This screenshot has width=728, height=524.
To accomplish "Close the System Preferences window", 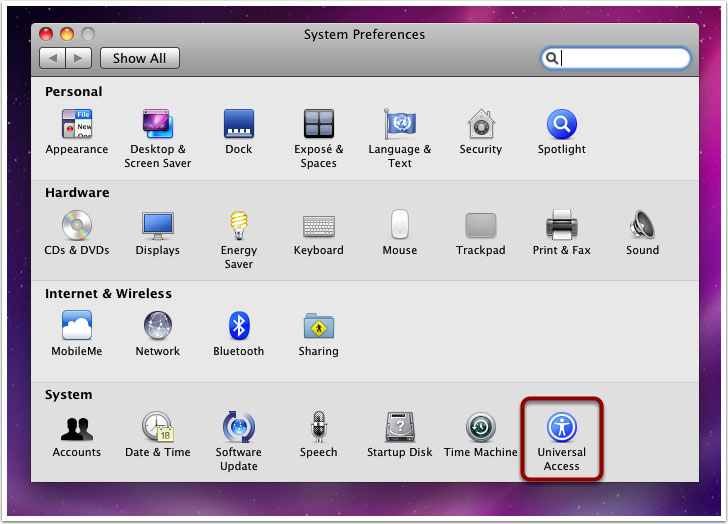I will click(46, 34).
